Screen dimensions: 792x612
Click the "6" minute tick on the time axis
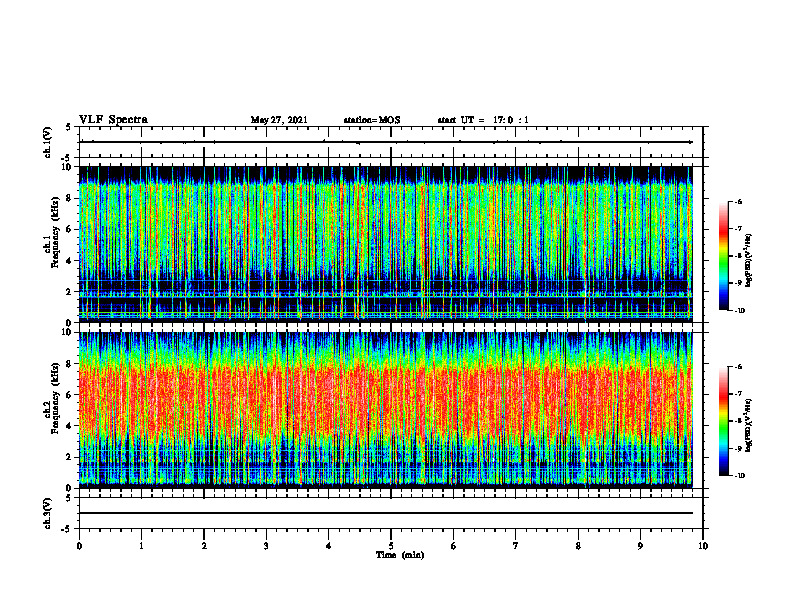click(x=454, y=546)
